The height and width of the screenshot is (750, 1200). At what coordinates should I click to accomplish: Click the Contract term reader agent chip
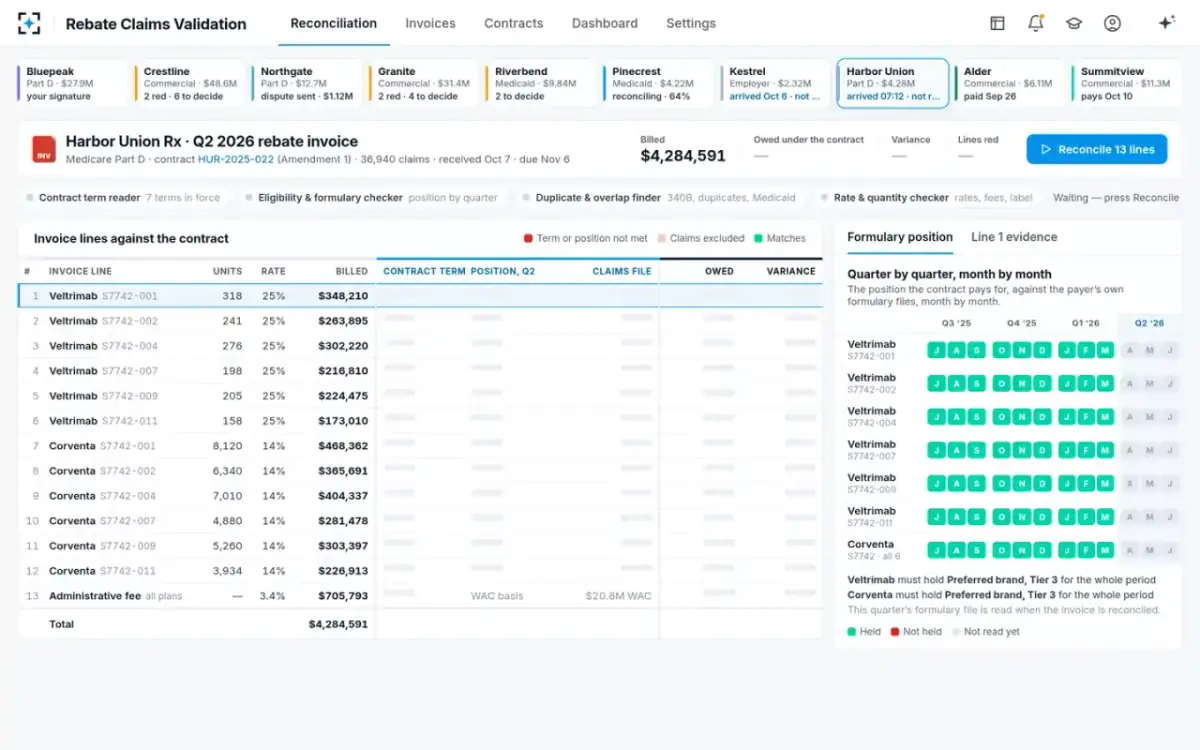click(123, 198)
